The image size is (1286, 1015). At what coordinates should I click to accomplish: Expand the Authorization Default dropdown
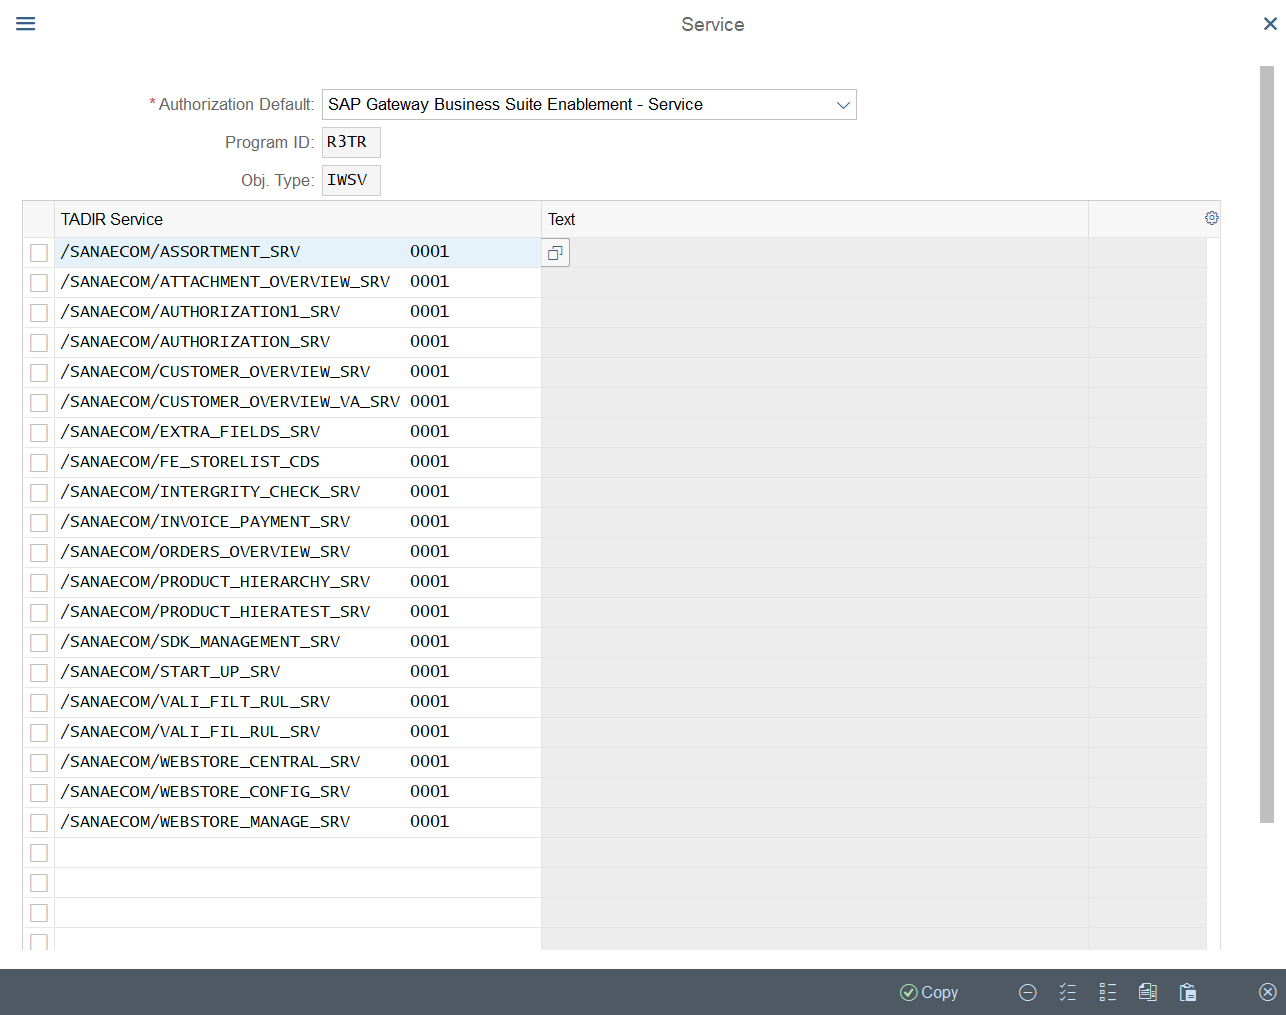coord(843,105)
